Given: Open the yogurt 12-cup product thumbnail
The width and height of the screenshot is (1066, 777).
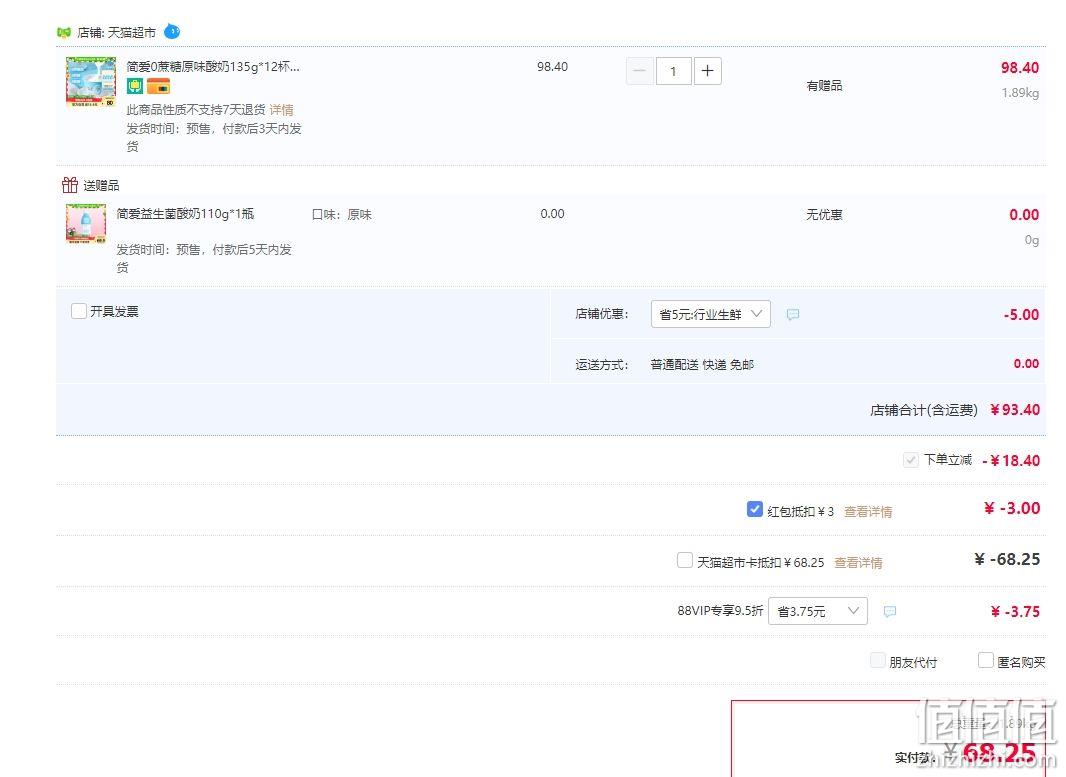Looking at the screenshot, I should click(91, 82).
